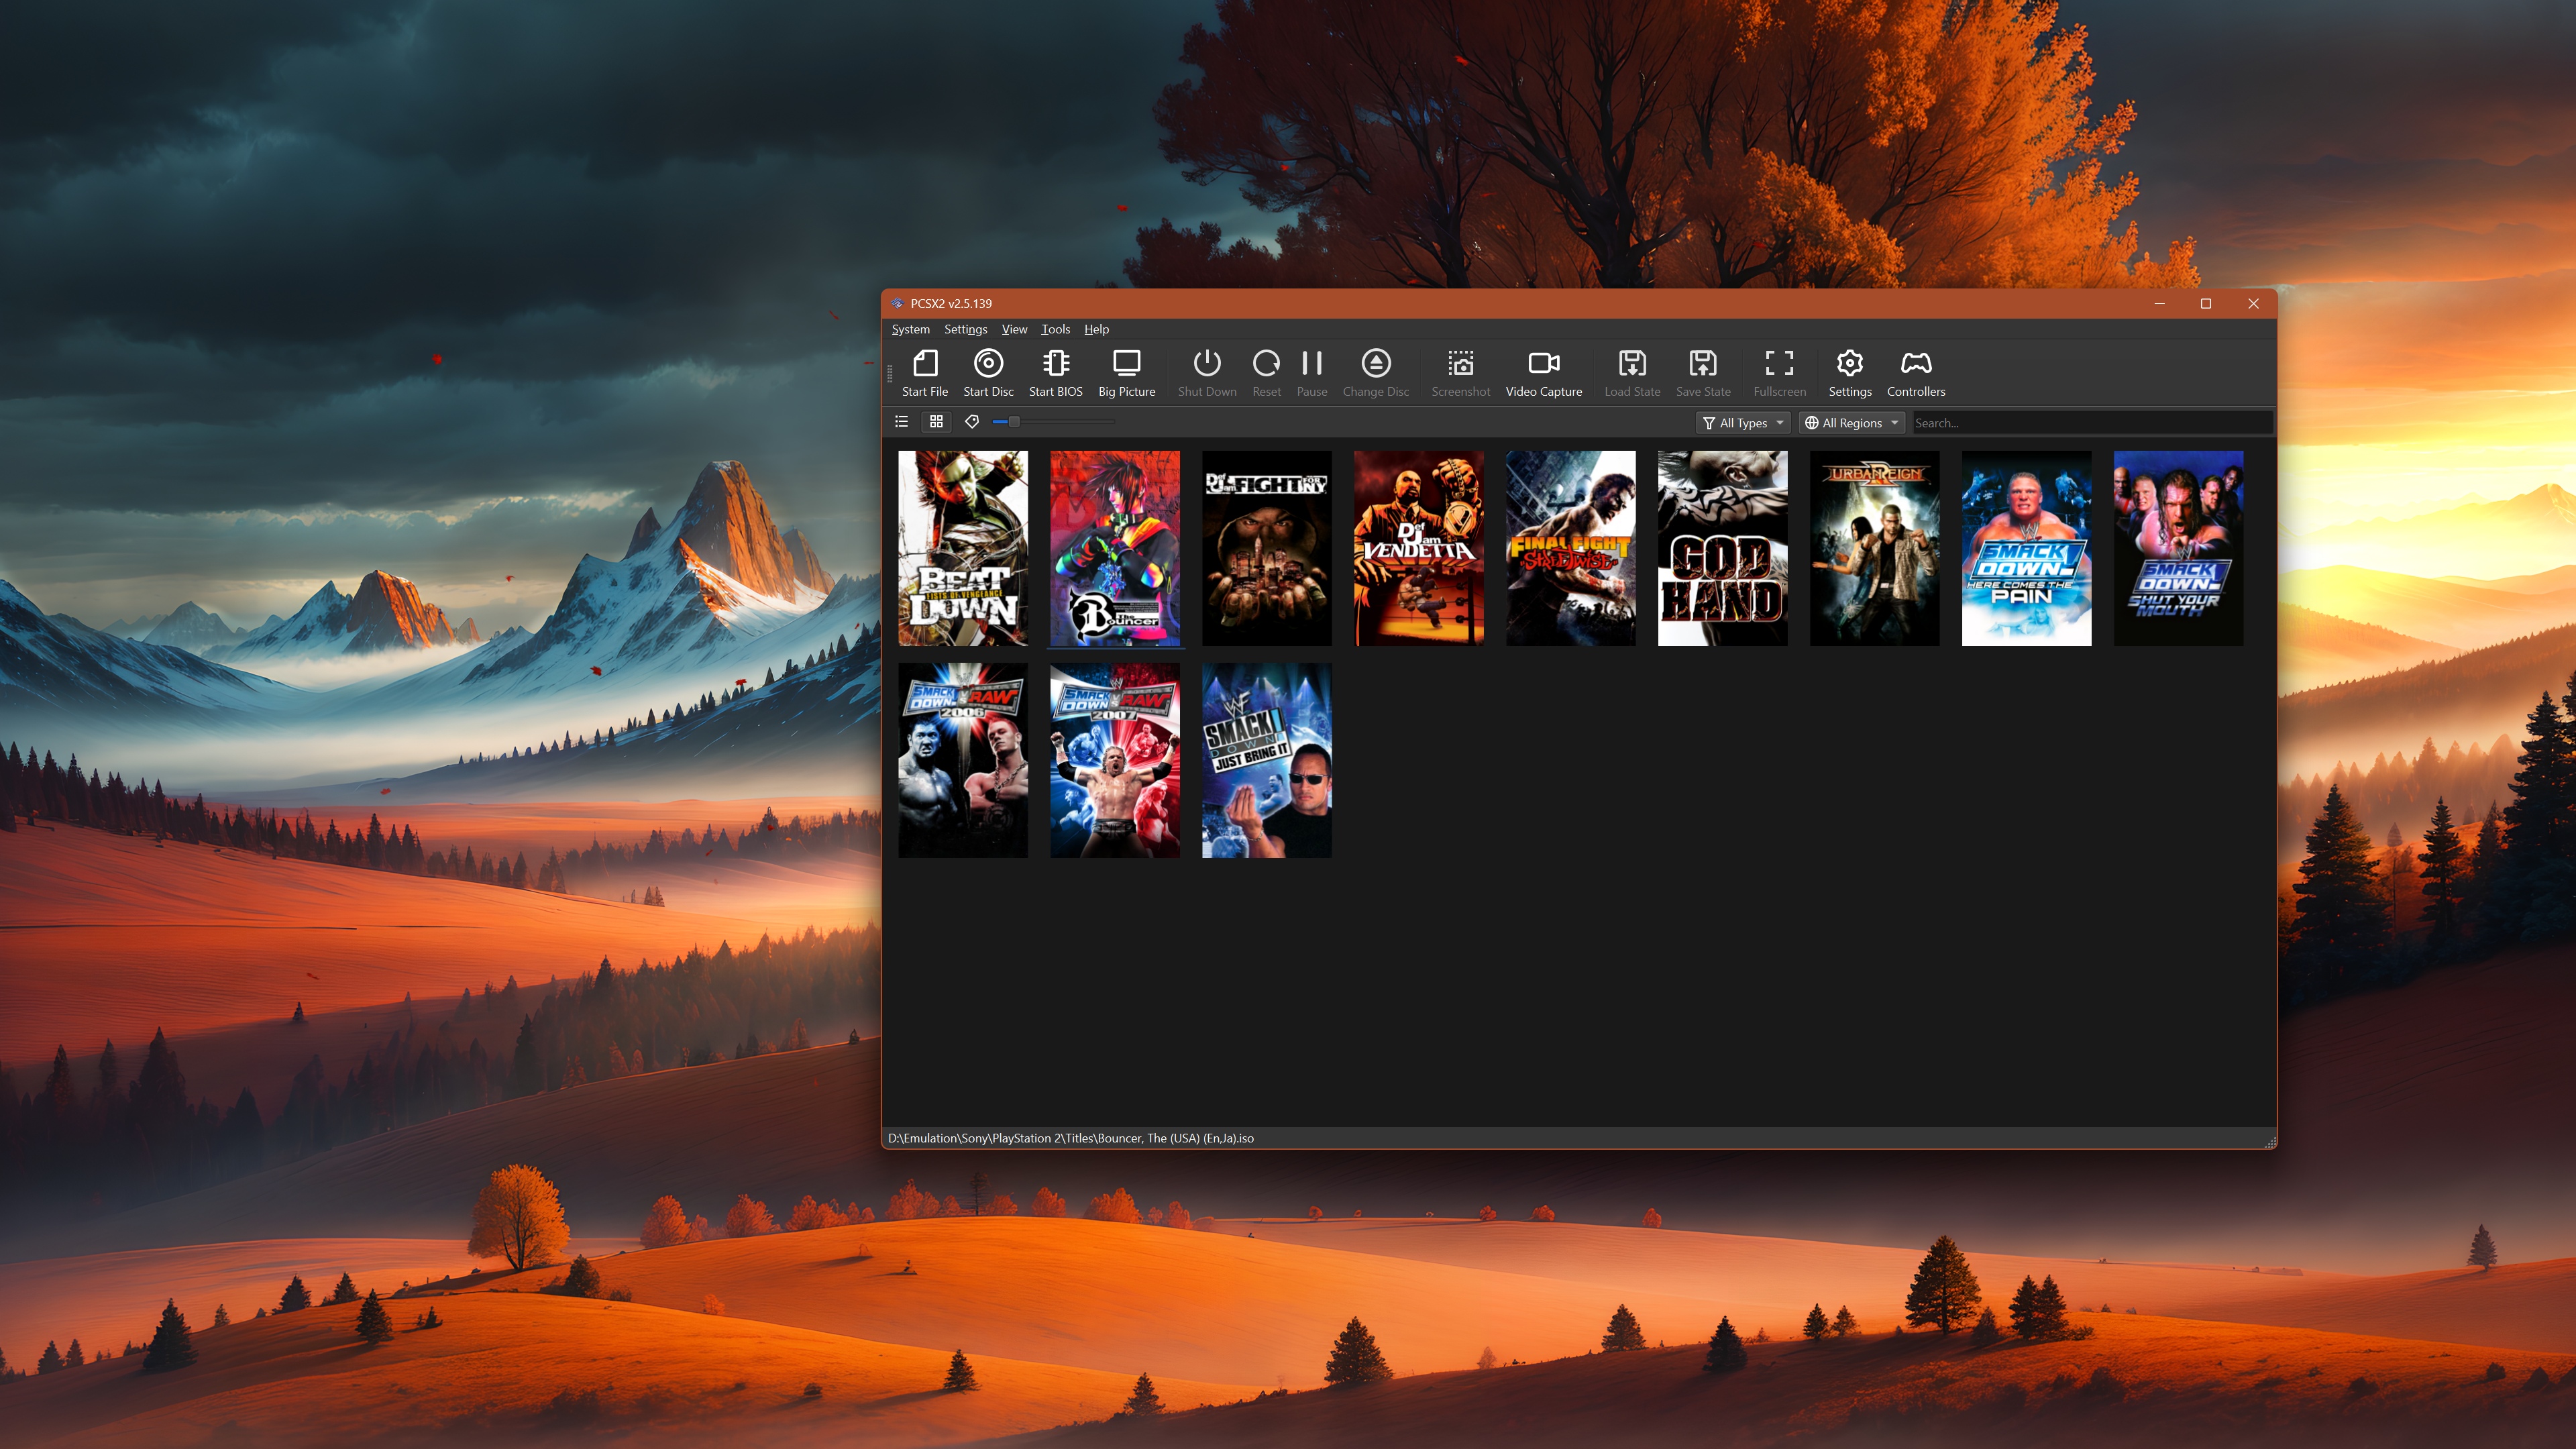Select Urban Reign game cover
2576x1449 pixels.
[x=1874, y=548]
